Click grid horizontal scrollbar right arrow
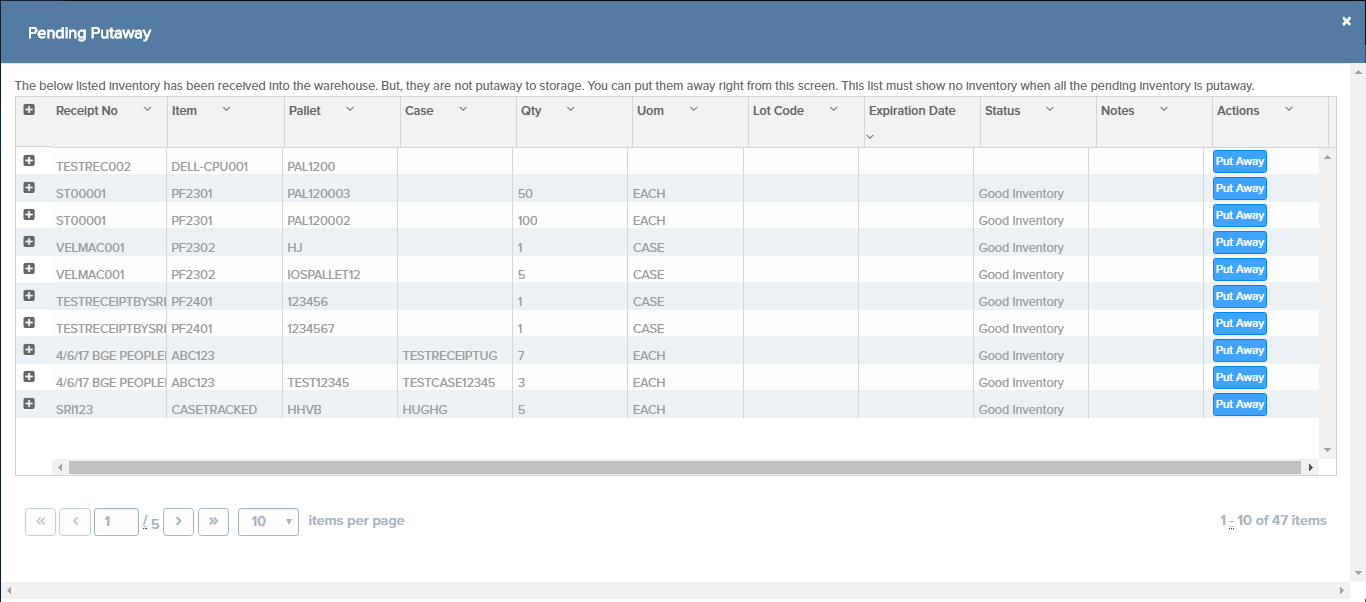 click(x=1311, y=467)
